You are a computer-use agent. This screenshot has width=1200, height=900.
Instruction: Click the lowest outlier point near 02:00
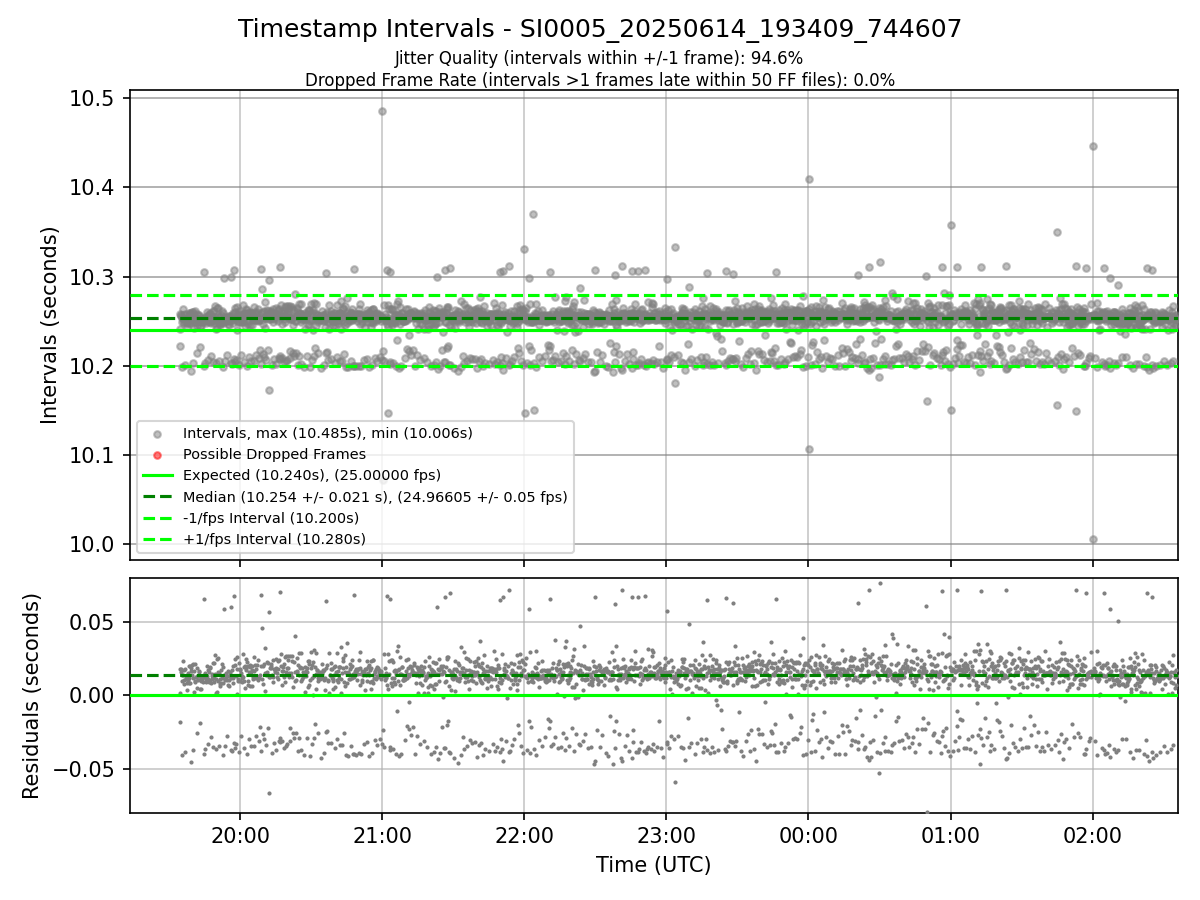(x=1093, y=539)
